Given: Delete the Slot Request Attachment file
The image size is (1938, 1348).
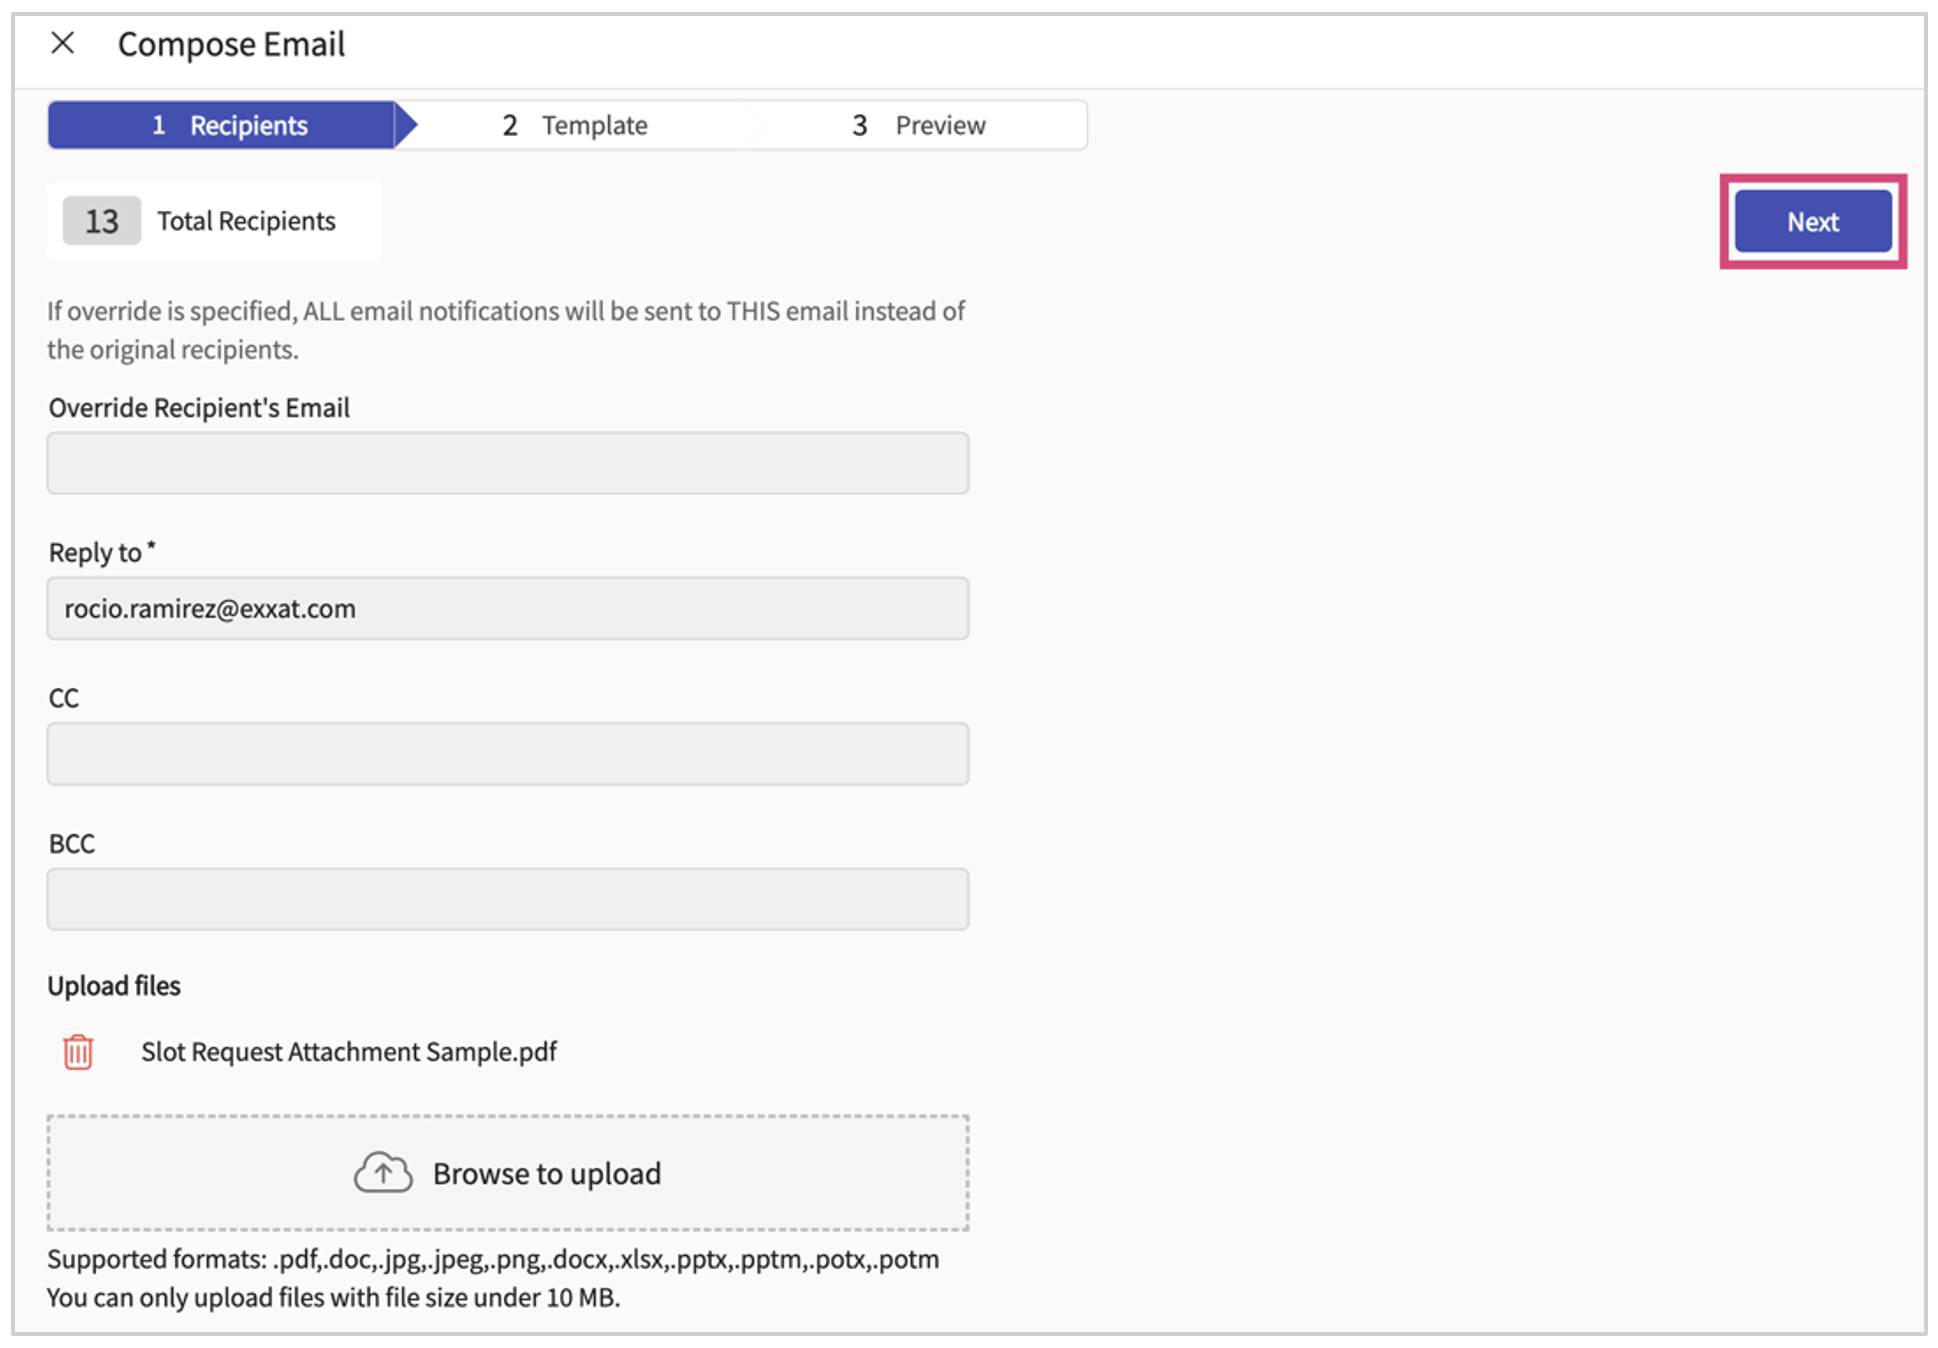Looking at the screenshot, I should (x=78, y=1052).
